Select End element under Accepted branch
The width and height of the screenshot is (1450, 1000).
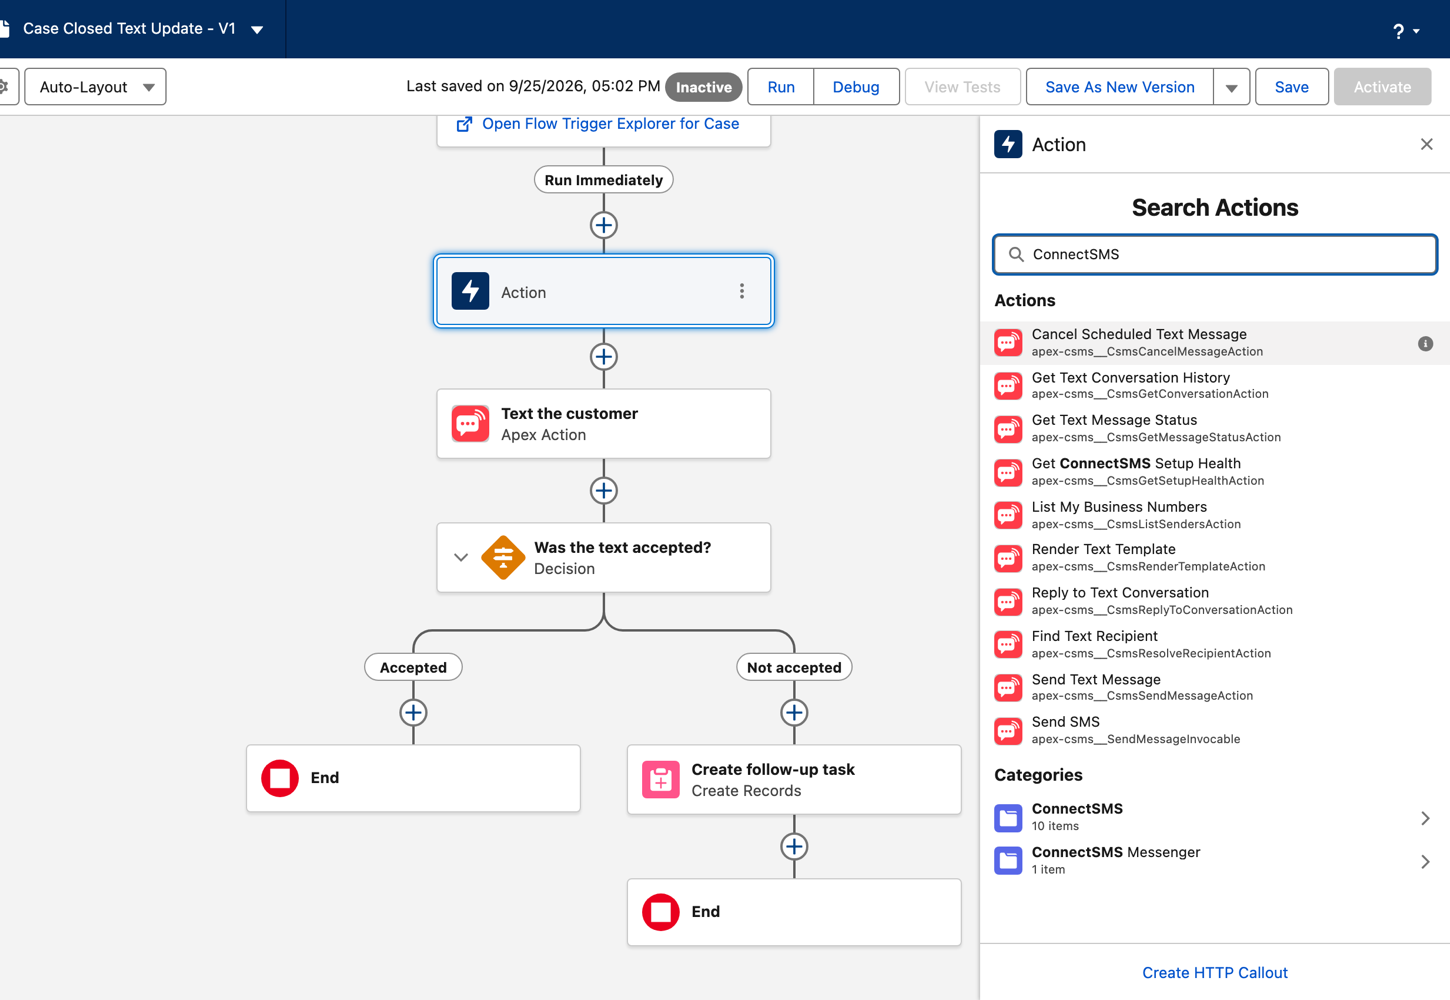pos(413,778)
